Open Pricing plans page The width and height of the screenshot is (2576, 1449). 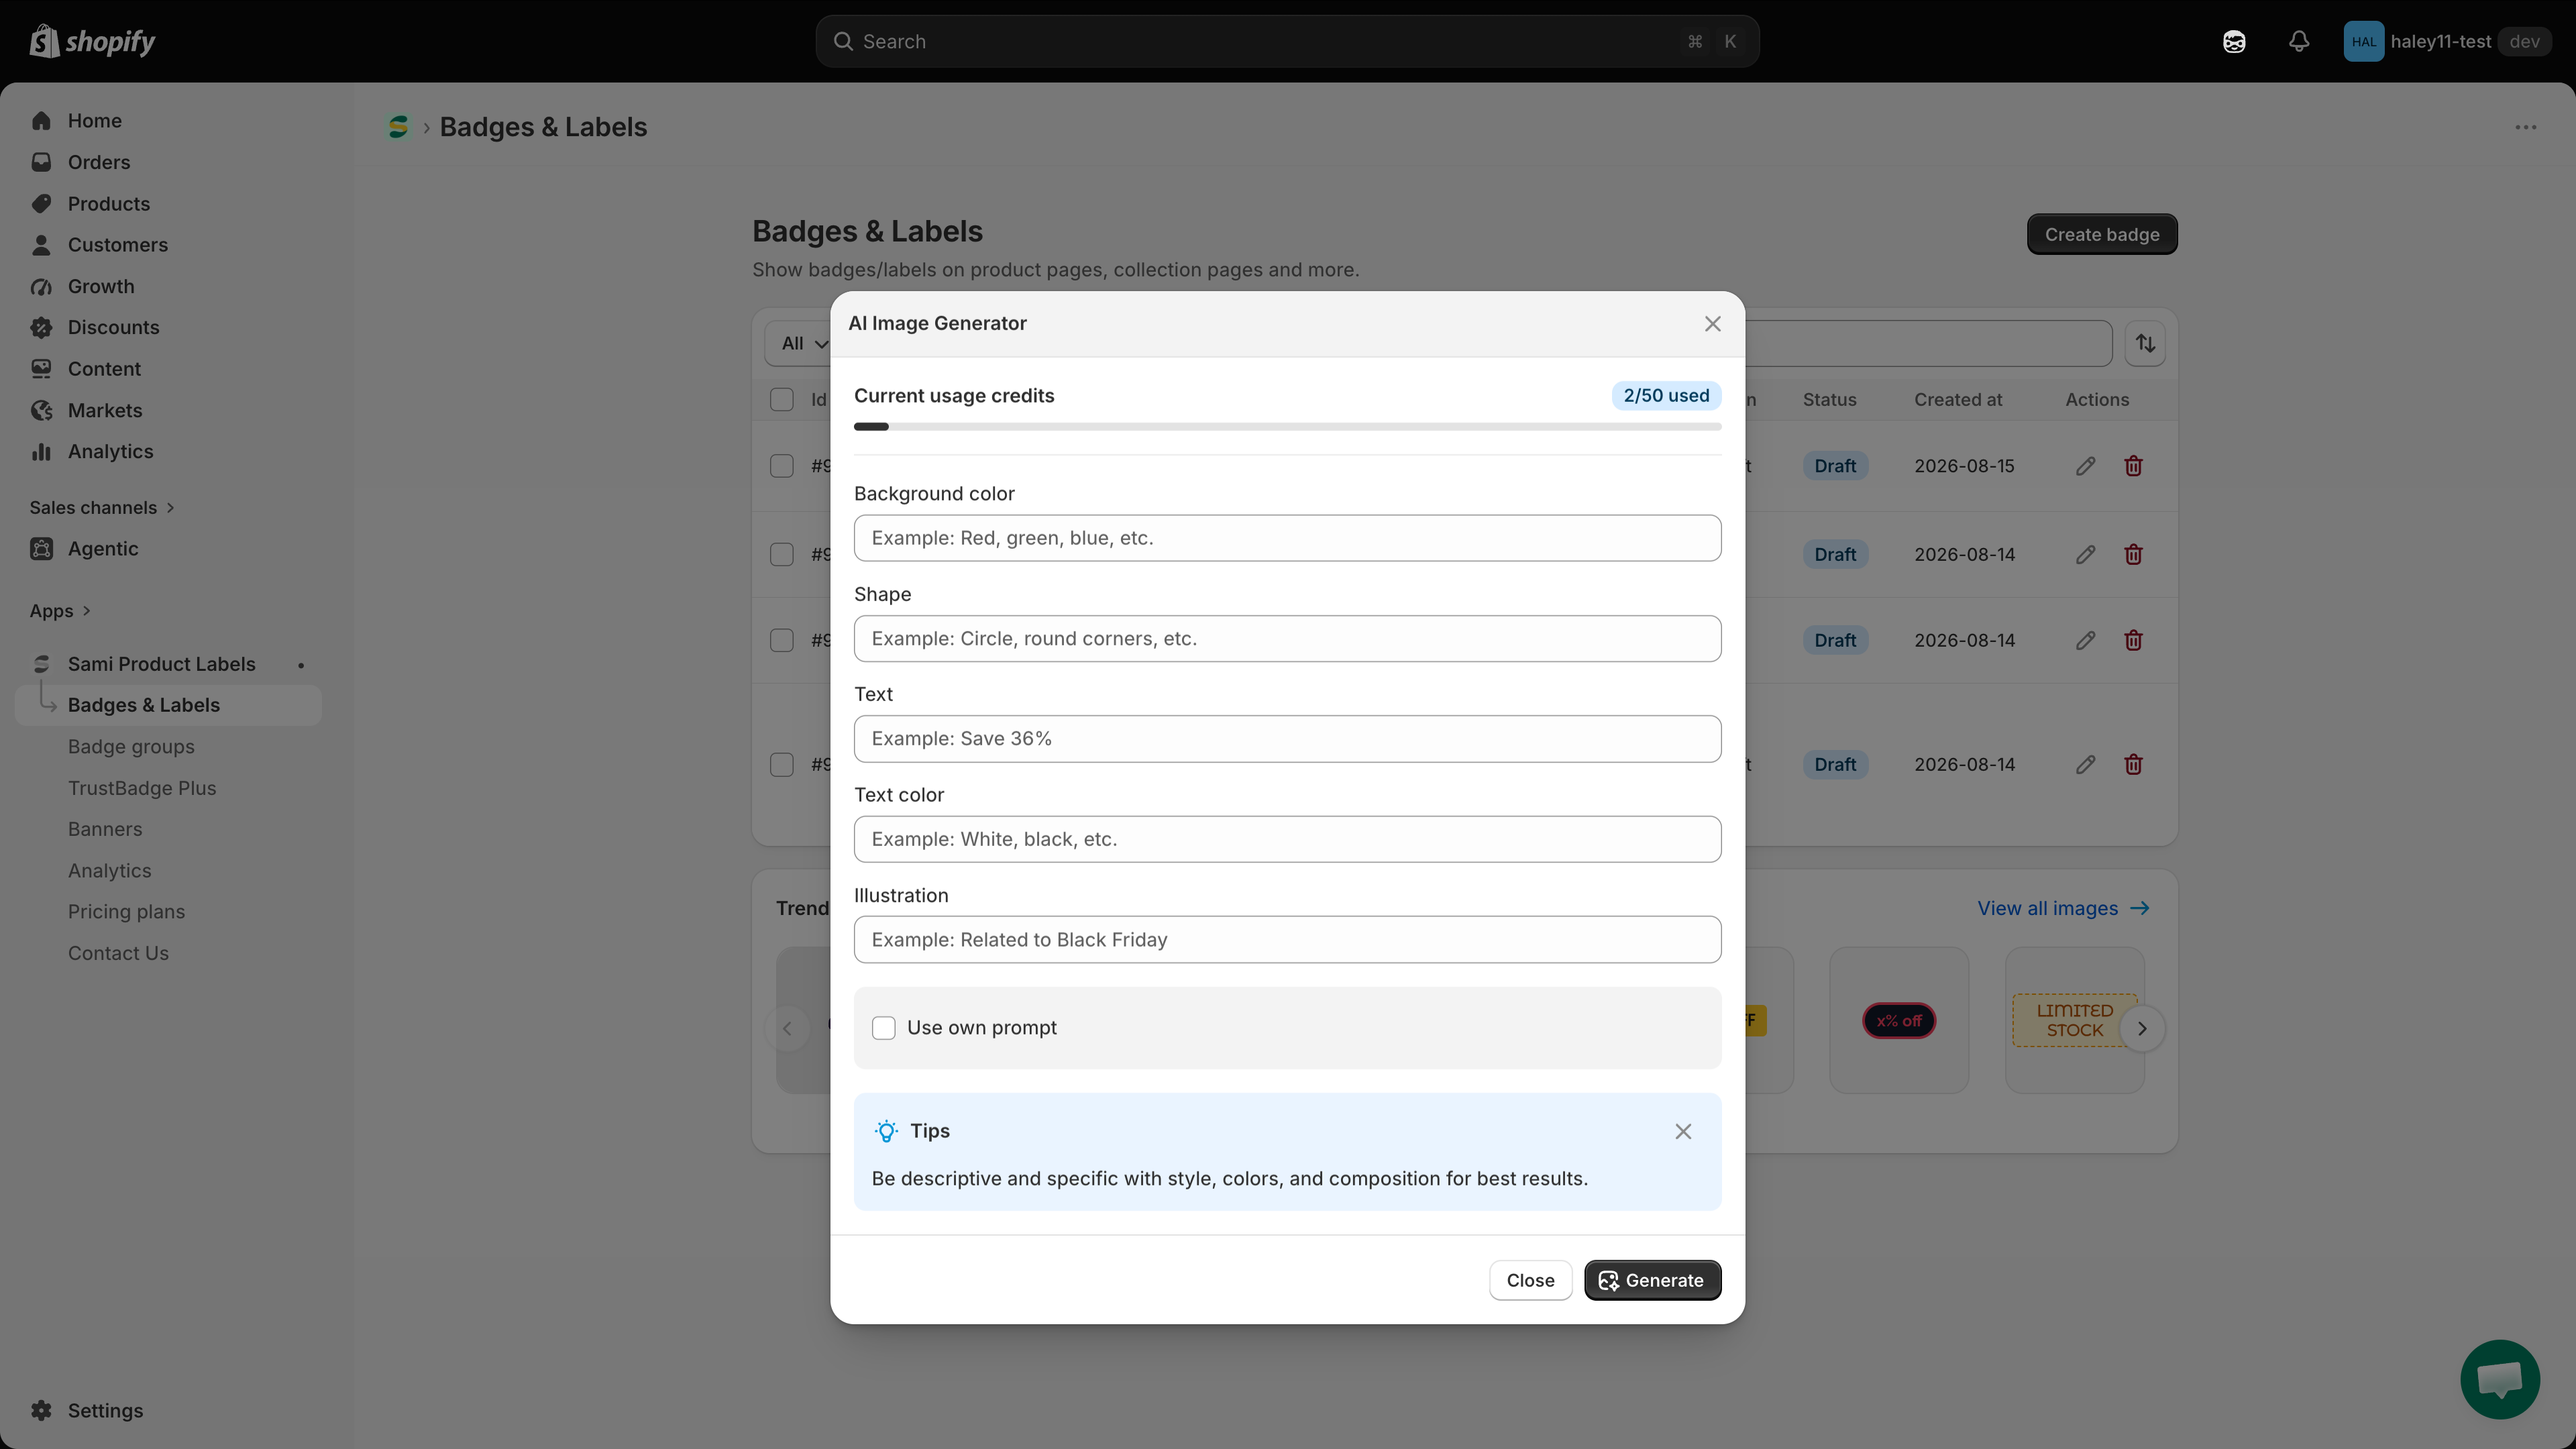[126, 912]
